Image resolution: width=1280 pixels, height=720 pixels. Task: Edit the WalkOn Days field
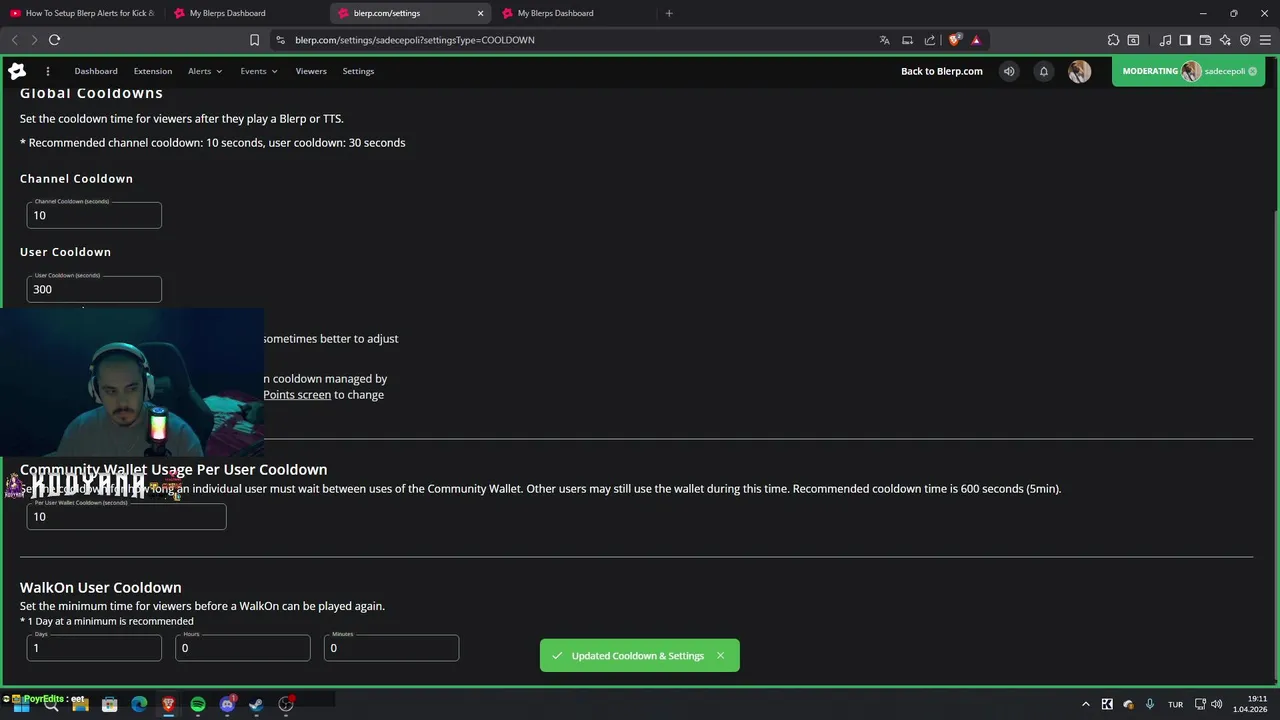[x=94, y=648]
